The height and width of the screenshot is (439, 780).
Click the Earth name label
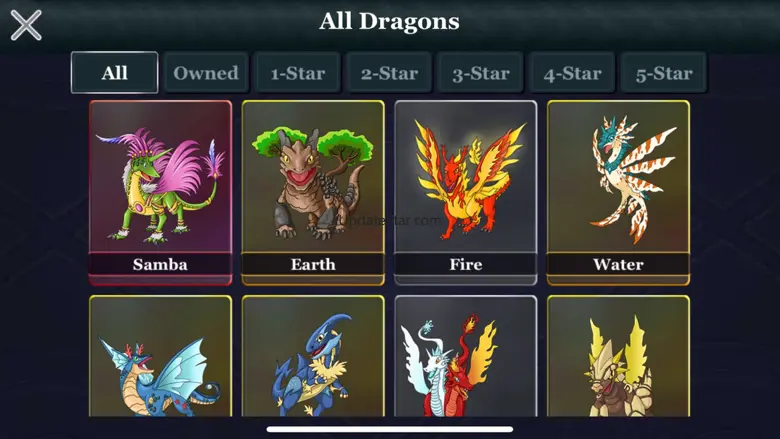click(x=313, y=264)
